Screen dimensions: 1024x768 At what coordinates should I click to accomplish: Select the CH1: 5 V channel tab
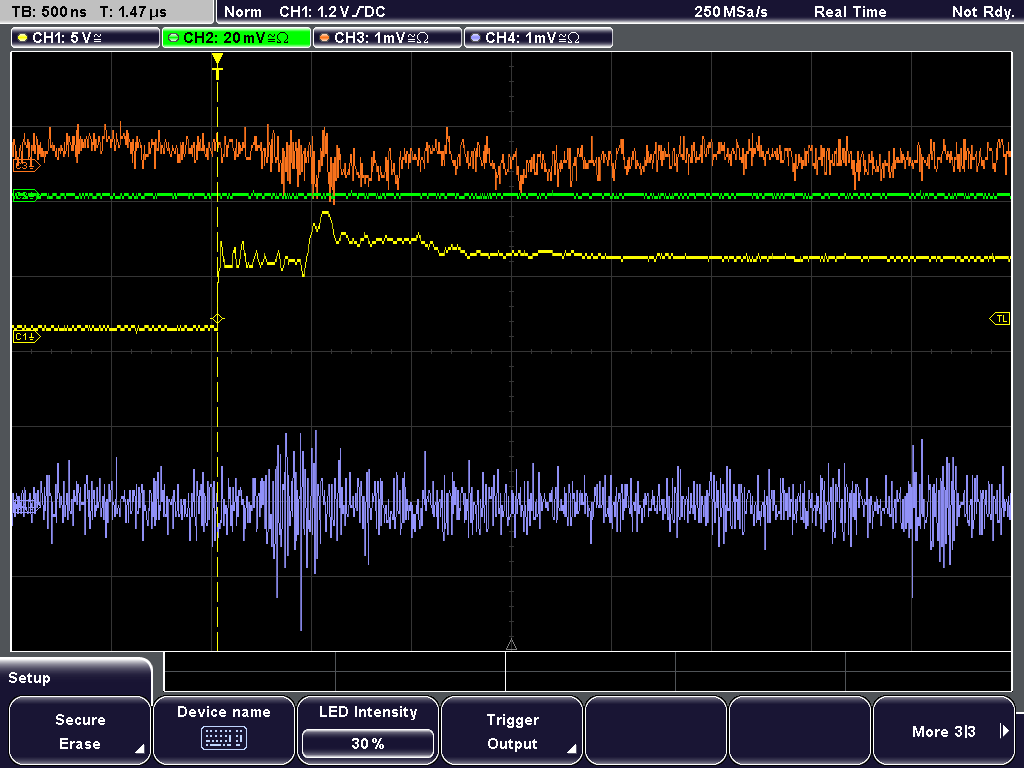pyautogui.click(x=85, y=38)
